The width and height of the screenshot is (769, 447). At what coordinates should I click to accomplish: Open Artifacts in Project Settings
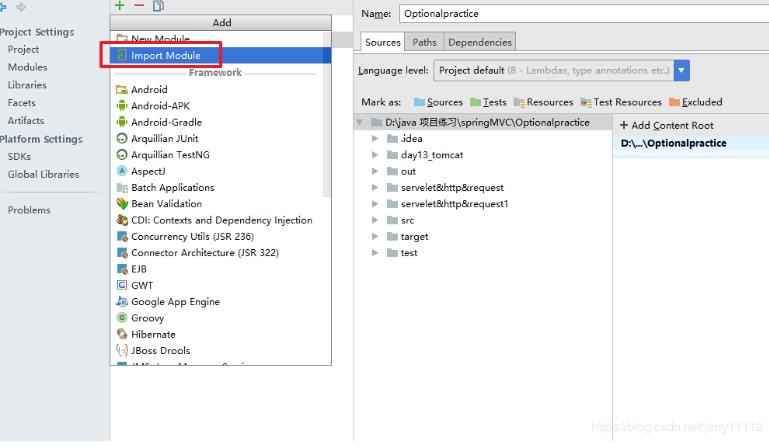26,120
